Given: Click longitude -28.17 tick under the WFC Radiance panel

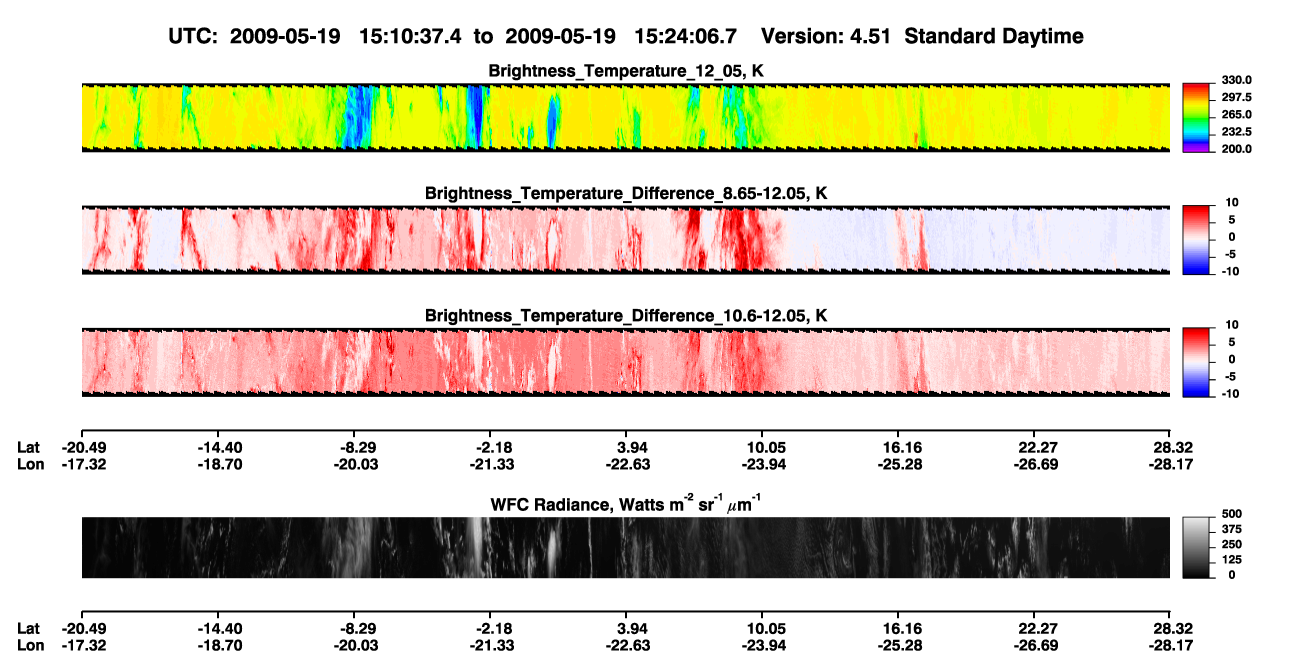Looking at the screenshot, I should [1170, 644].
